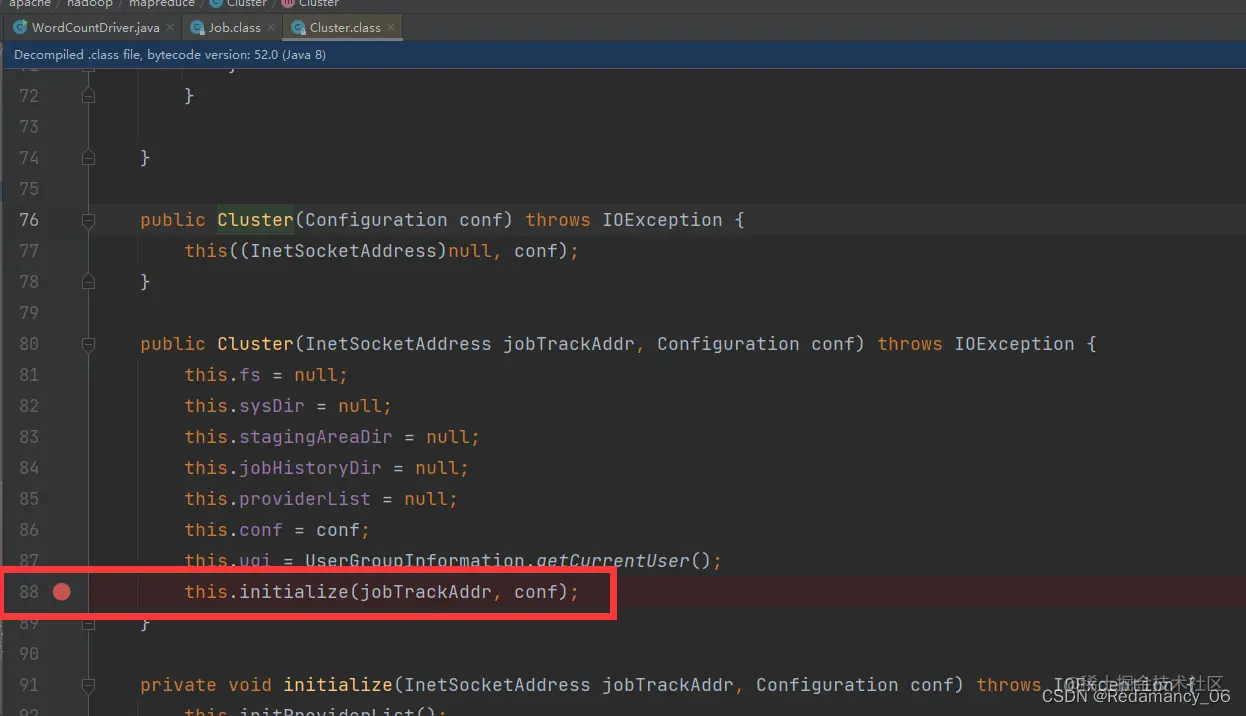Select the Cluster.class editor tab

344,28
